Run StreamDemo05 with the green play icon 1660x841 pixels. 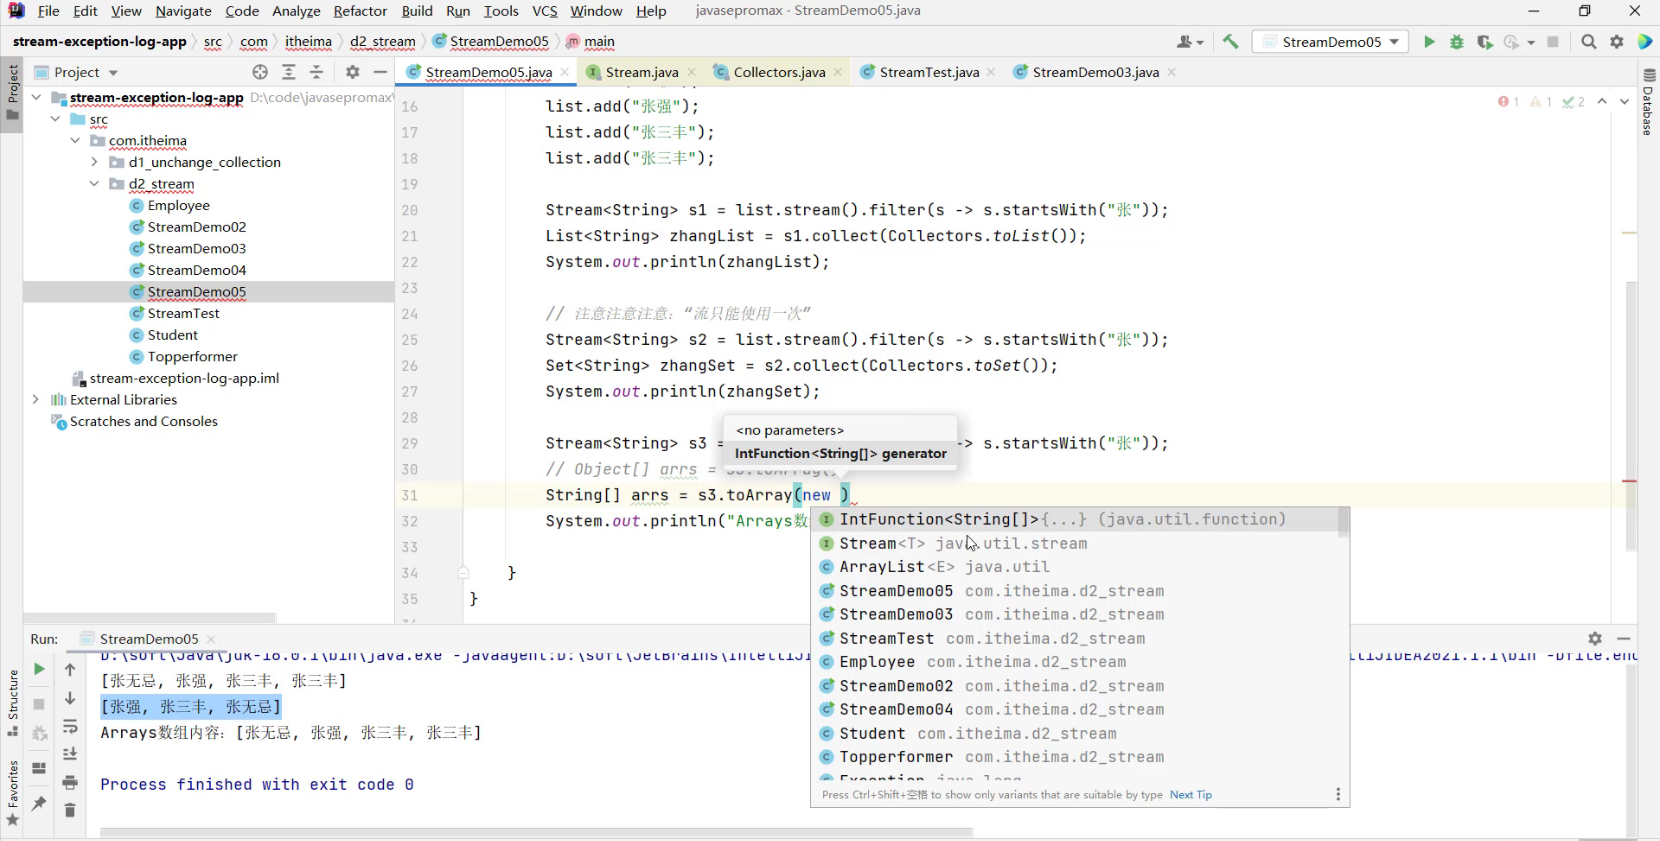pyautogui.click(x=1429, y=42)
